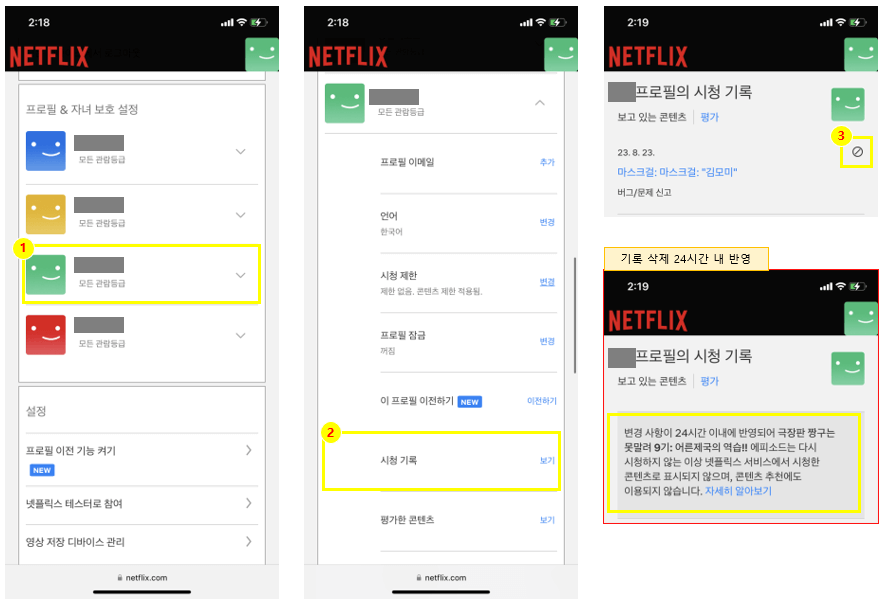This screenshot has width=886, height=609.
Task: Tap the battery icon on the 24-hour notice screen's status bar
Action: (x=858, y=286)
